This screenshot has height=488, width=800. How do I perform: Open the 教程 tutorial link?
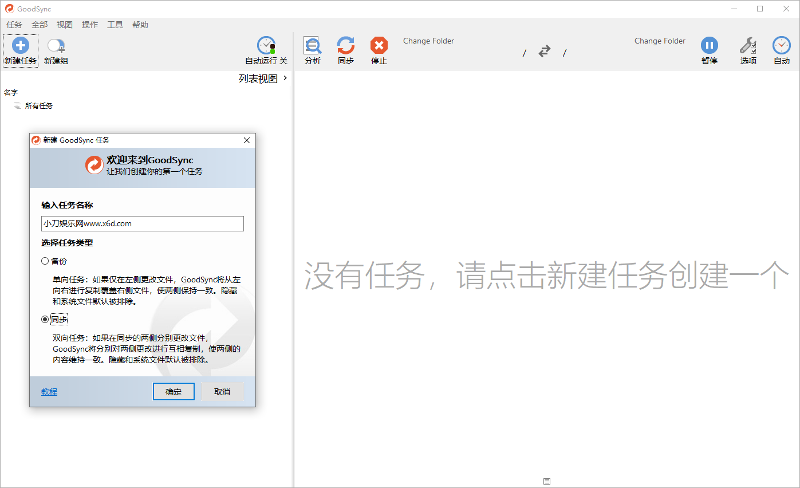pyautogui.click(x=49, y=391)
